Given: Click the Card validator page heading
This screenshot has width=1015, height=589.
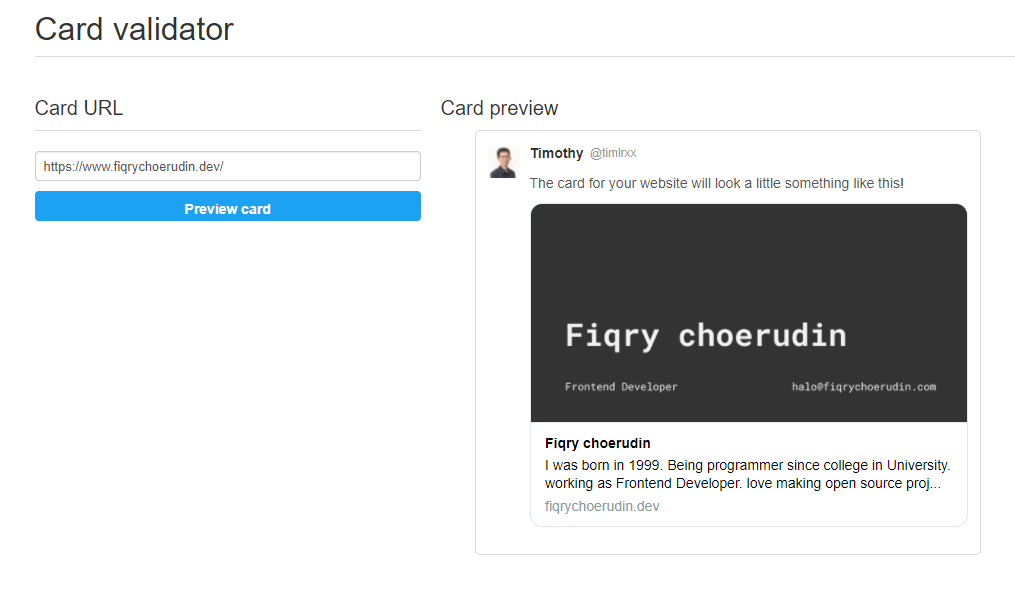Looking at the screenshot, I should (x=133, y=29).
